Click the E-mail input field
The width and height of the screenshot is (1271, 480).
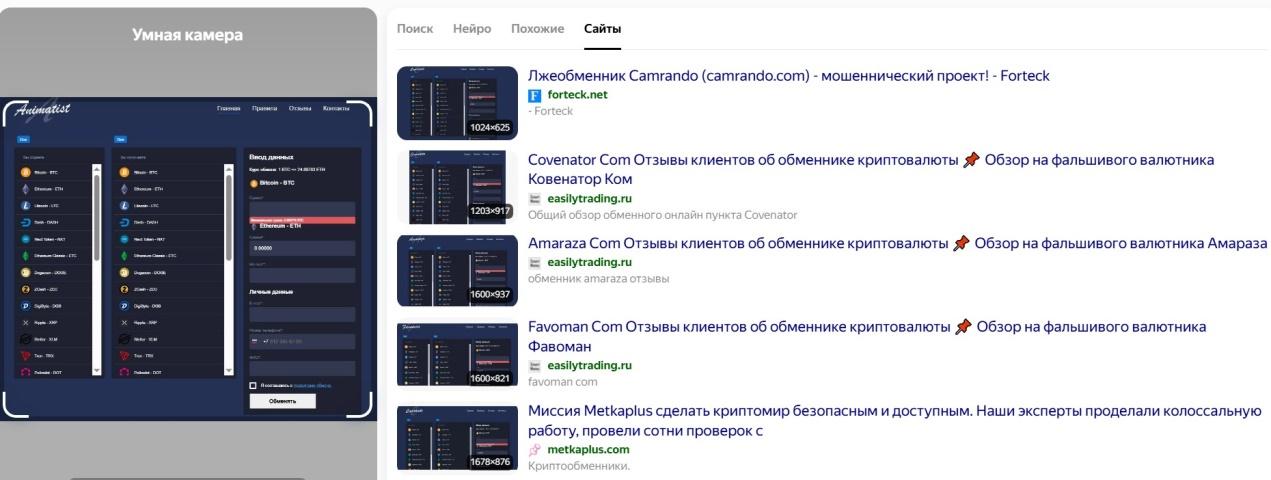click(x=302, y=315)
